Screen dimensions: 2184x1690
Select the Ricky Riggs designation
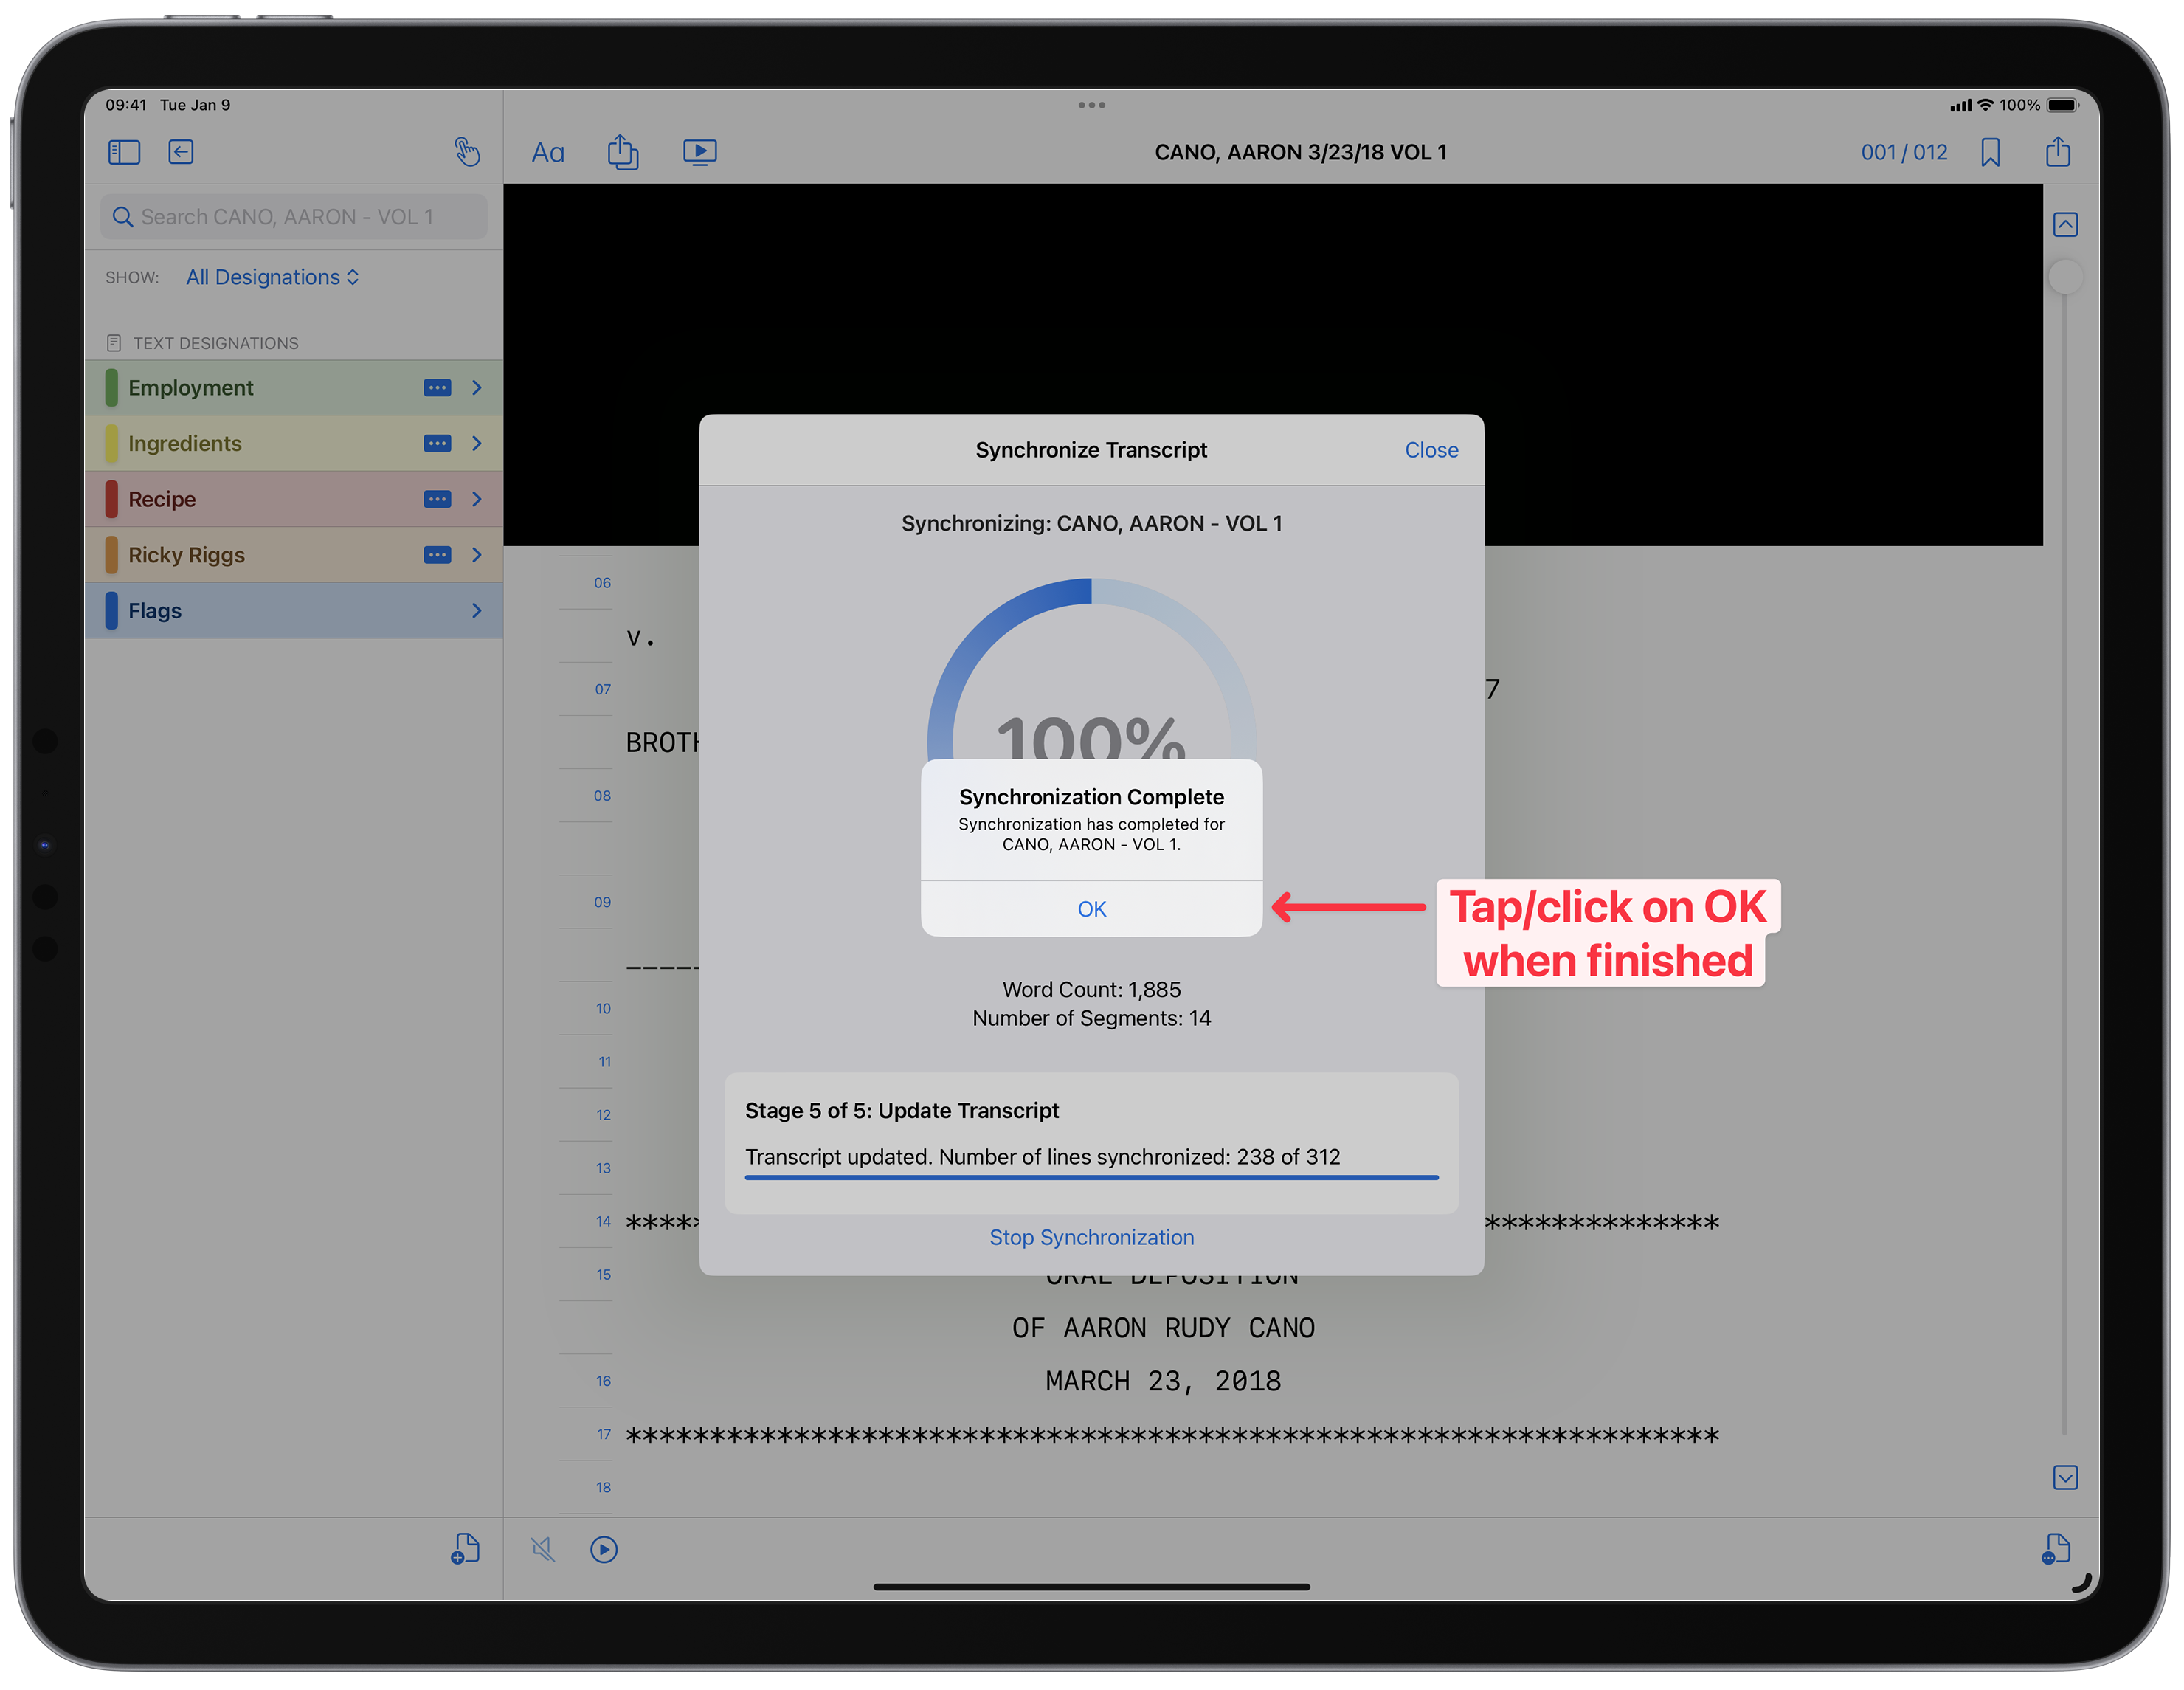(186, 555)
